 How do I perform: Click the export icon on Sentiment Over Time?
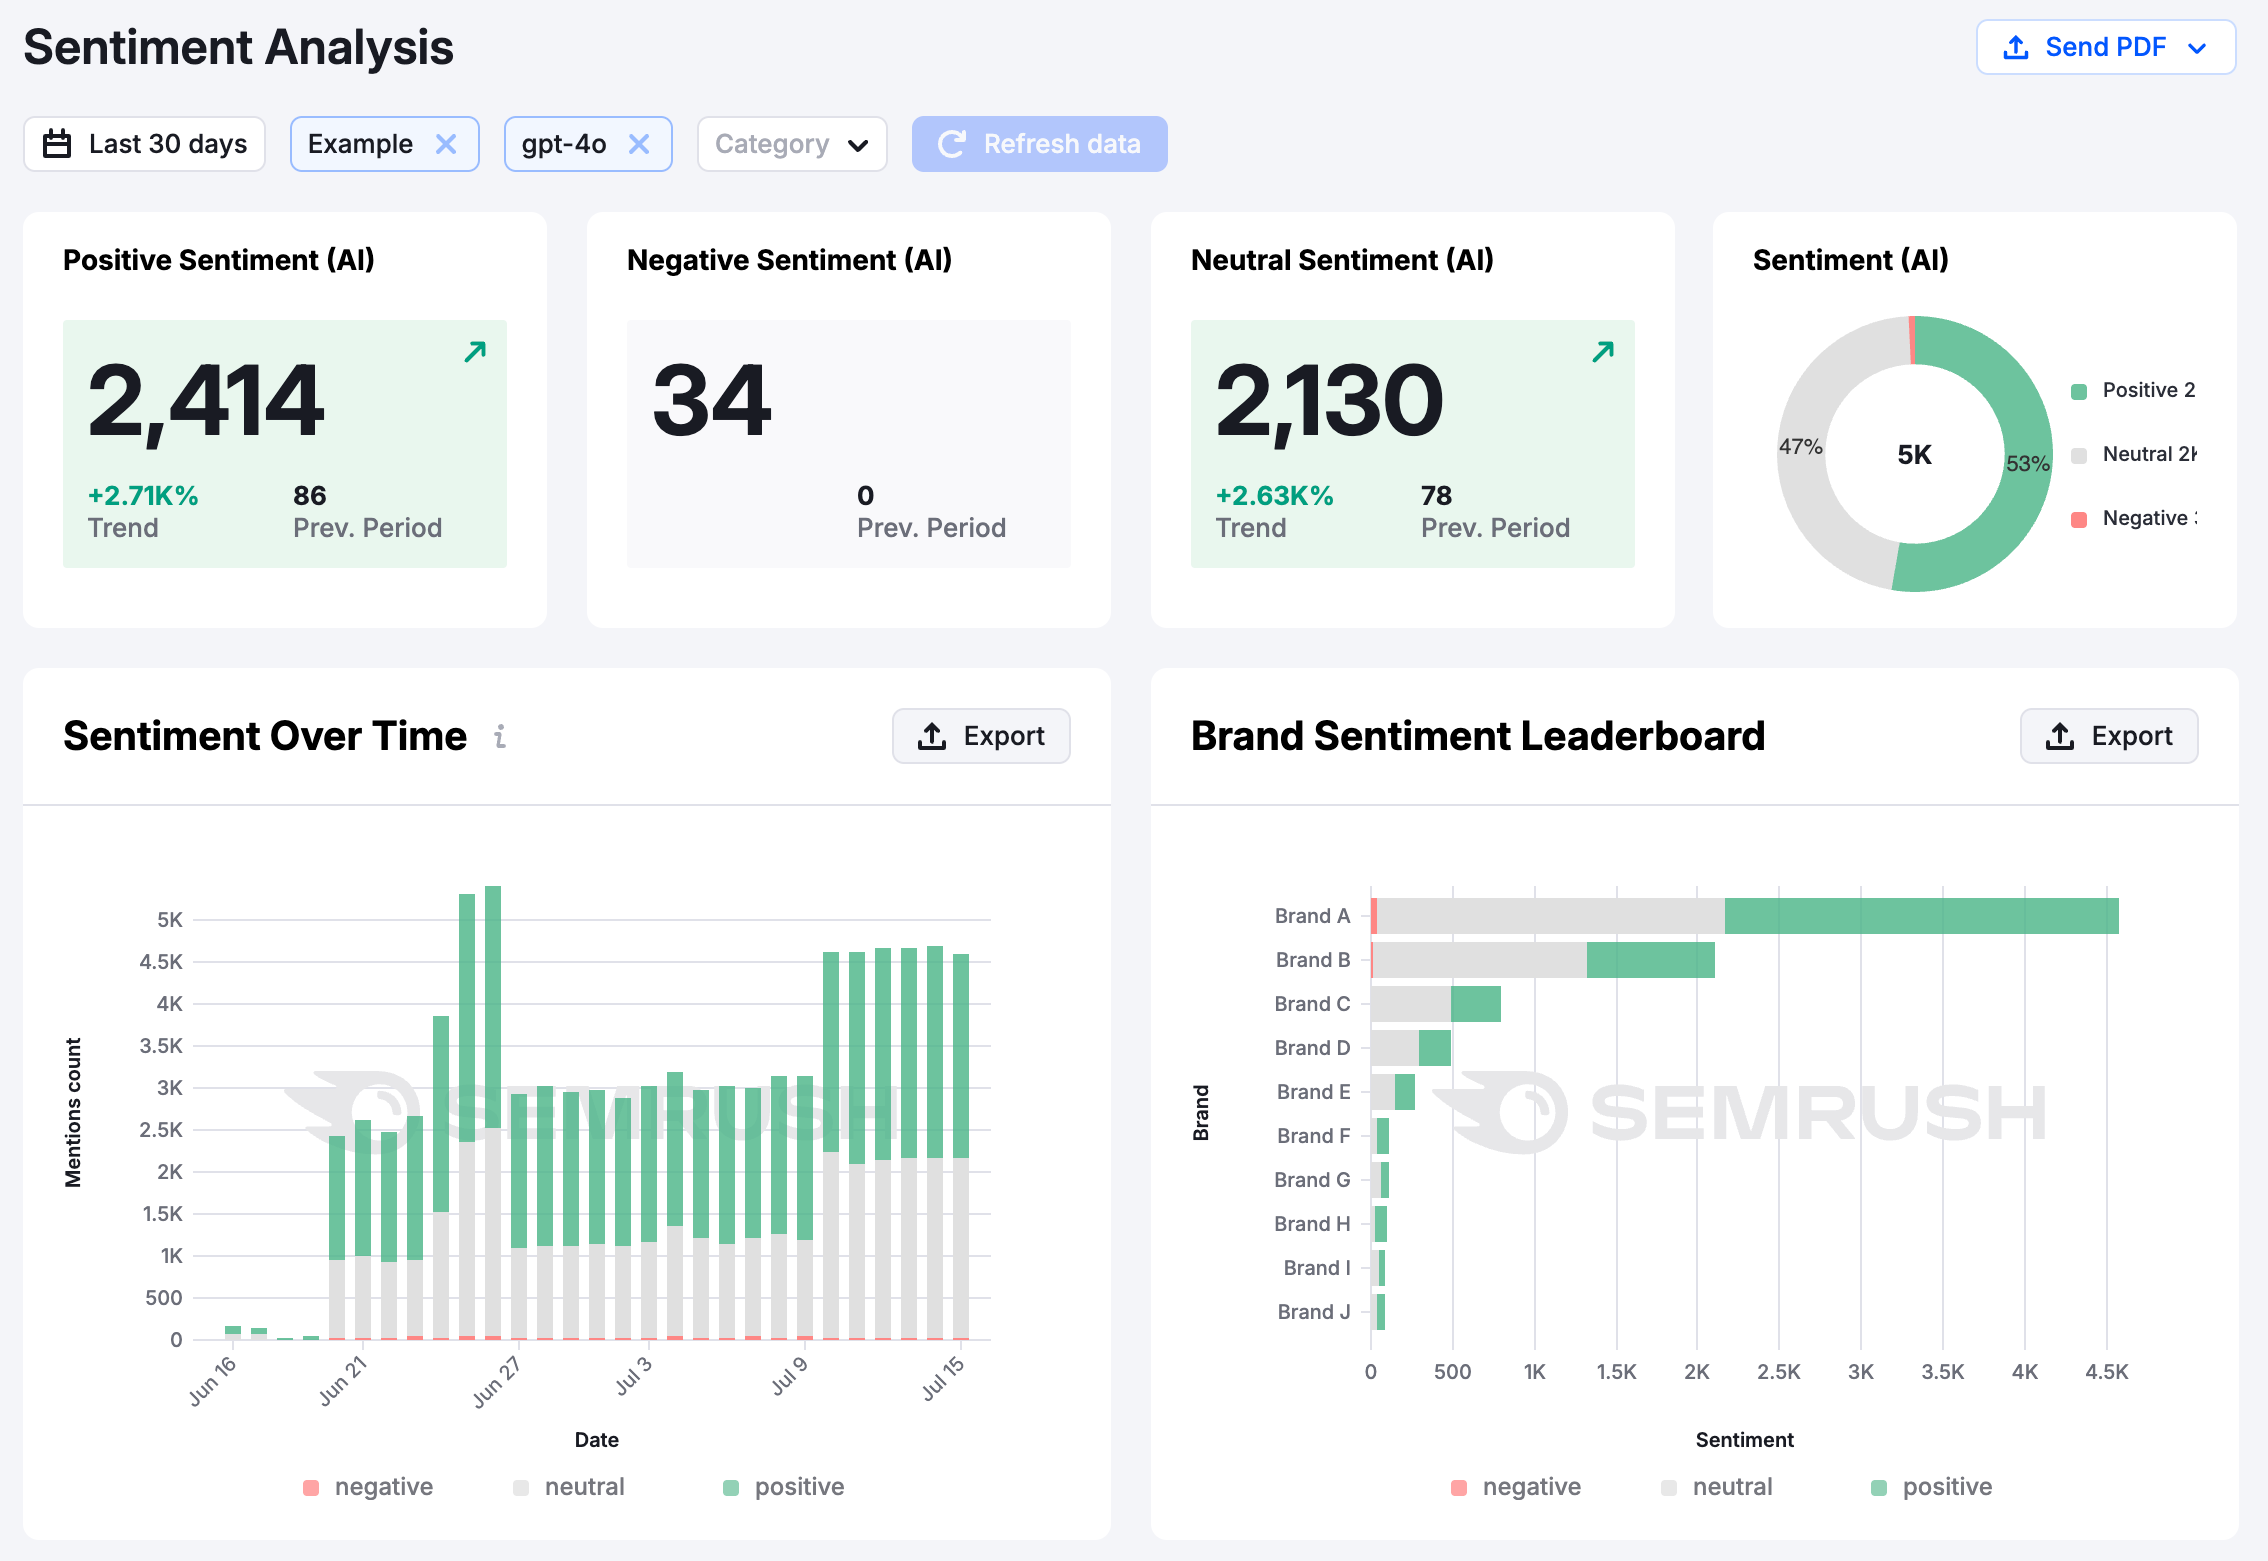(932, 735)
